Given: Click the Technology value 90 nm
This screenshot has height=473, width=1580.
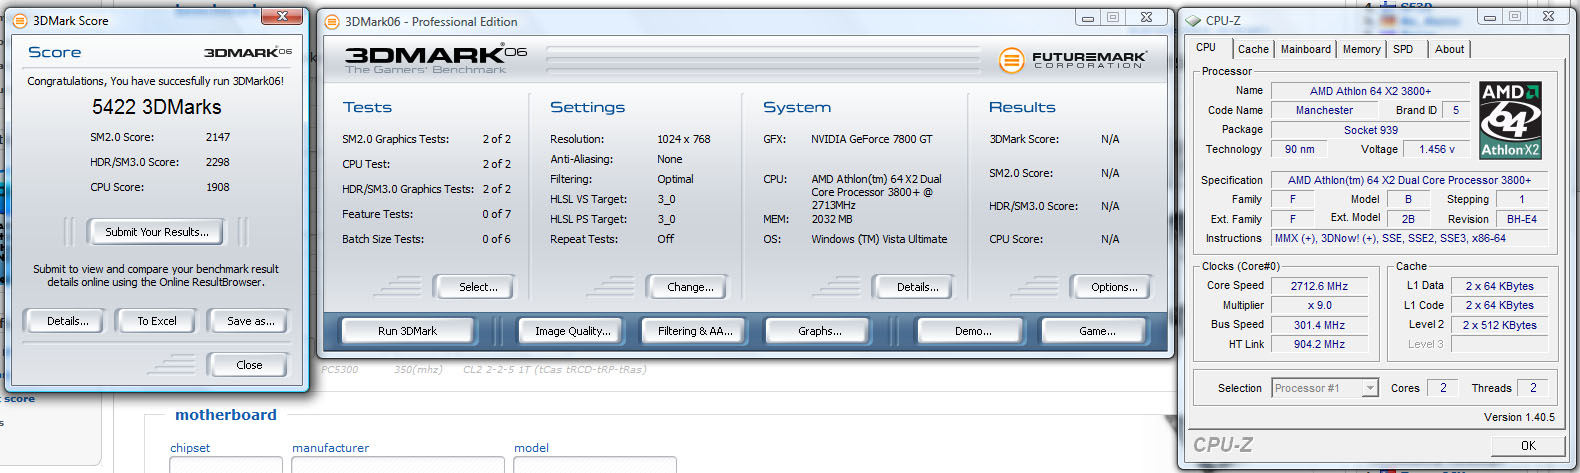Looking at the screenshot, I should click(1300, 149).
